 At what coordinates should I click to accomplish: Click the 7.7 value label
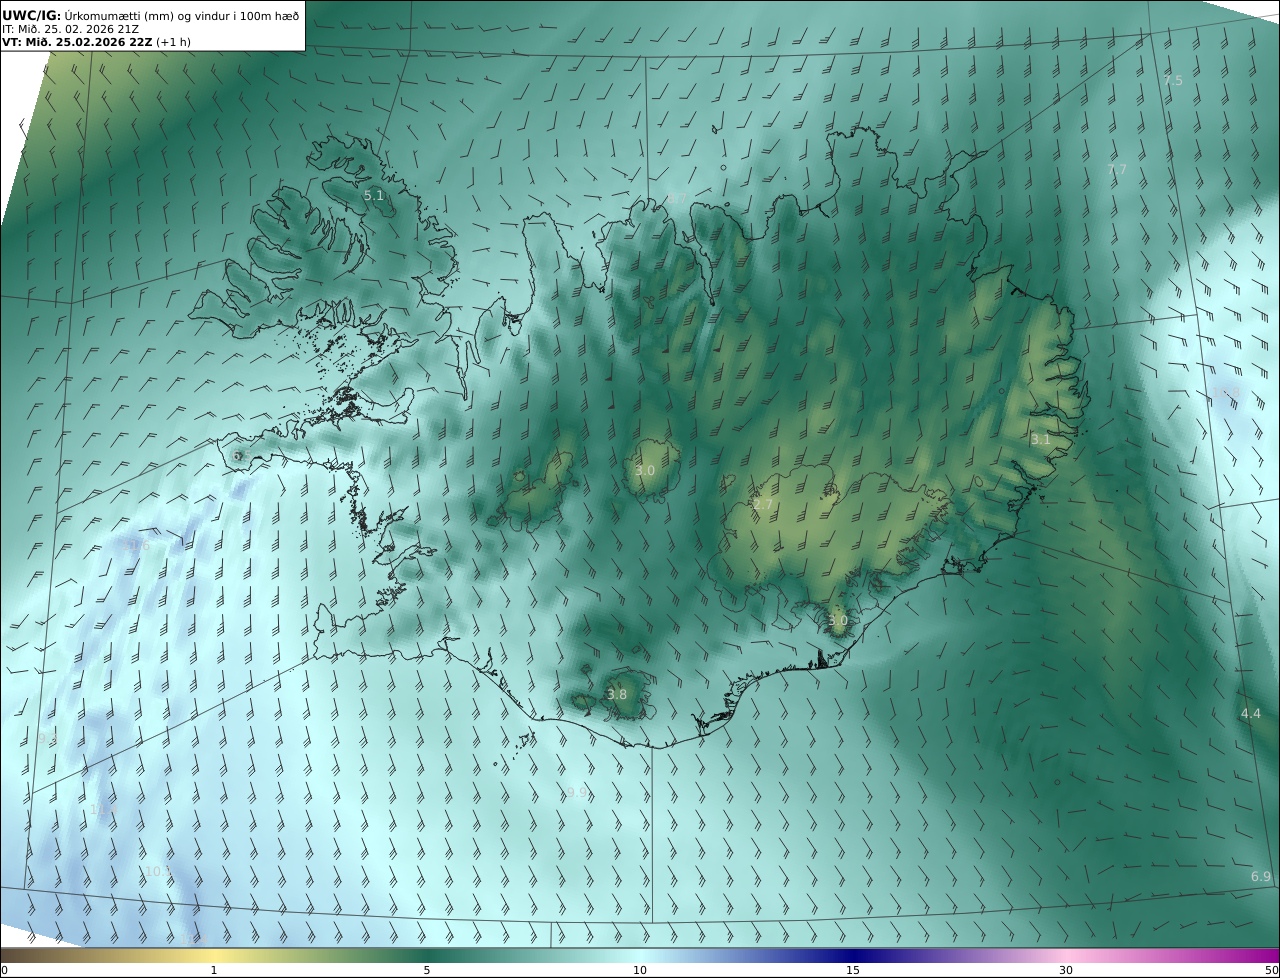tap(1117, 170)
